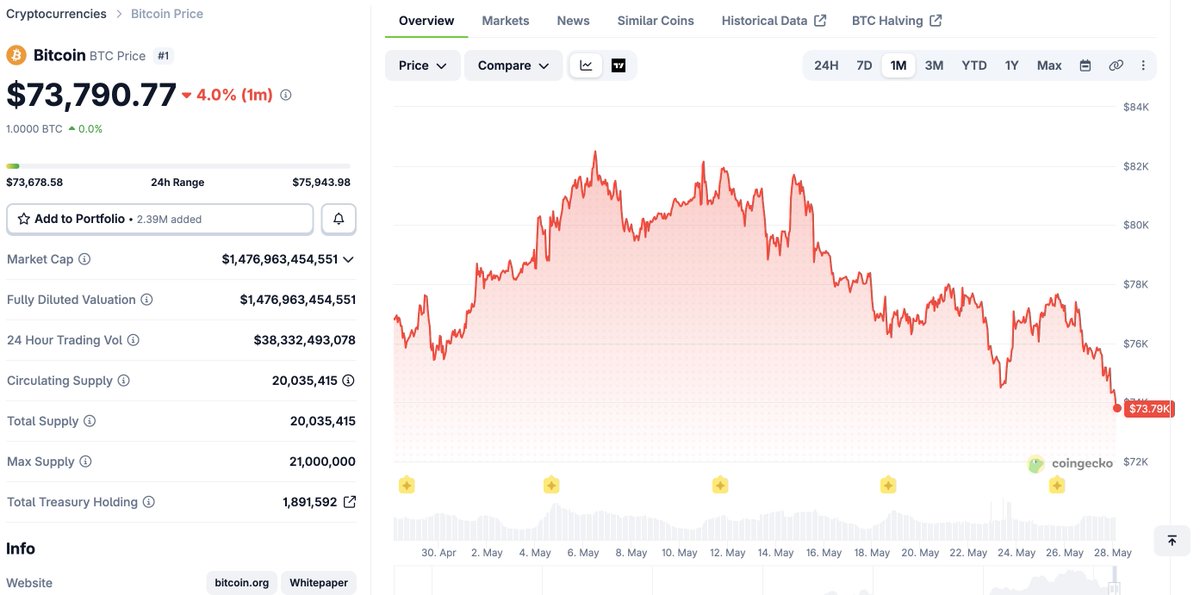This screenshot has height=595, width=1200.
Task: Open the BTC Halving tab
Action: pos(896,20)
